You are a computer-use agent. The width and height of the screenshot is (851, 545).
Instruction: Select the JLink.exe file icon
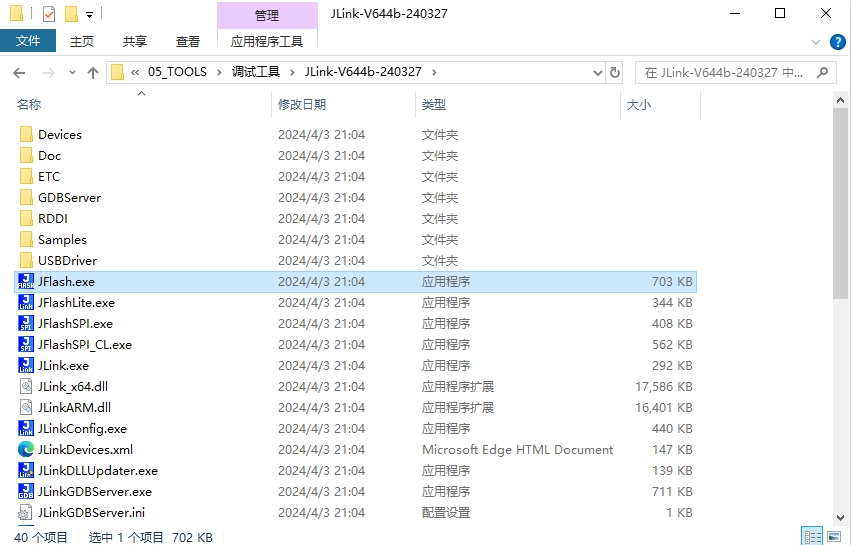click(26, 365)
